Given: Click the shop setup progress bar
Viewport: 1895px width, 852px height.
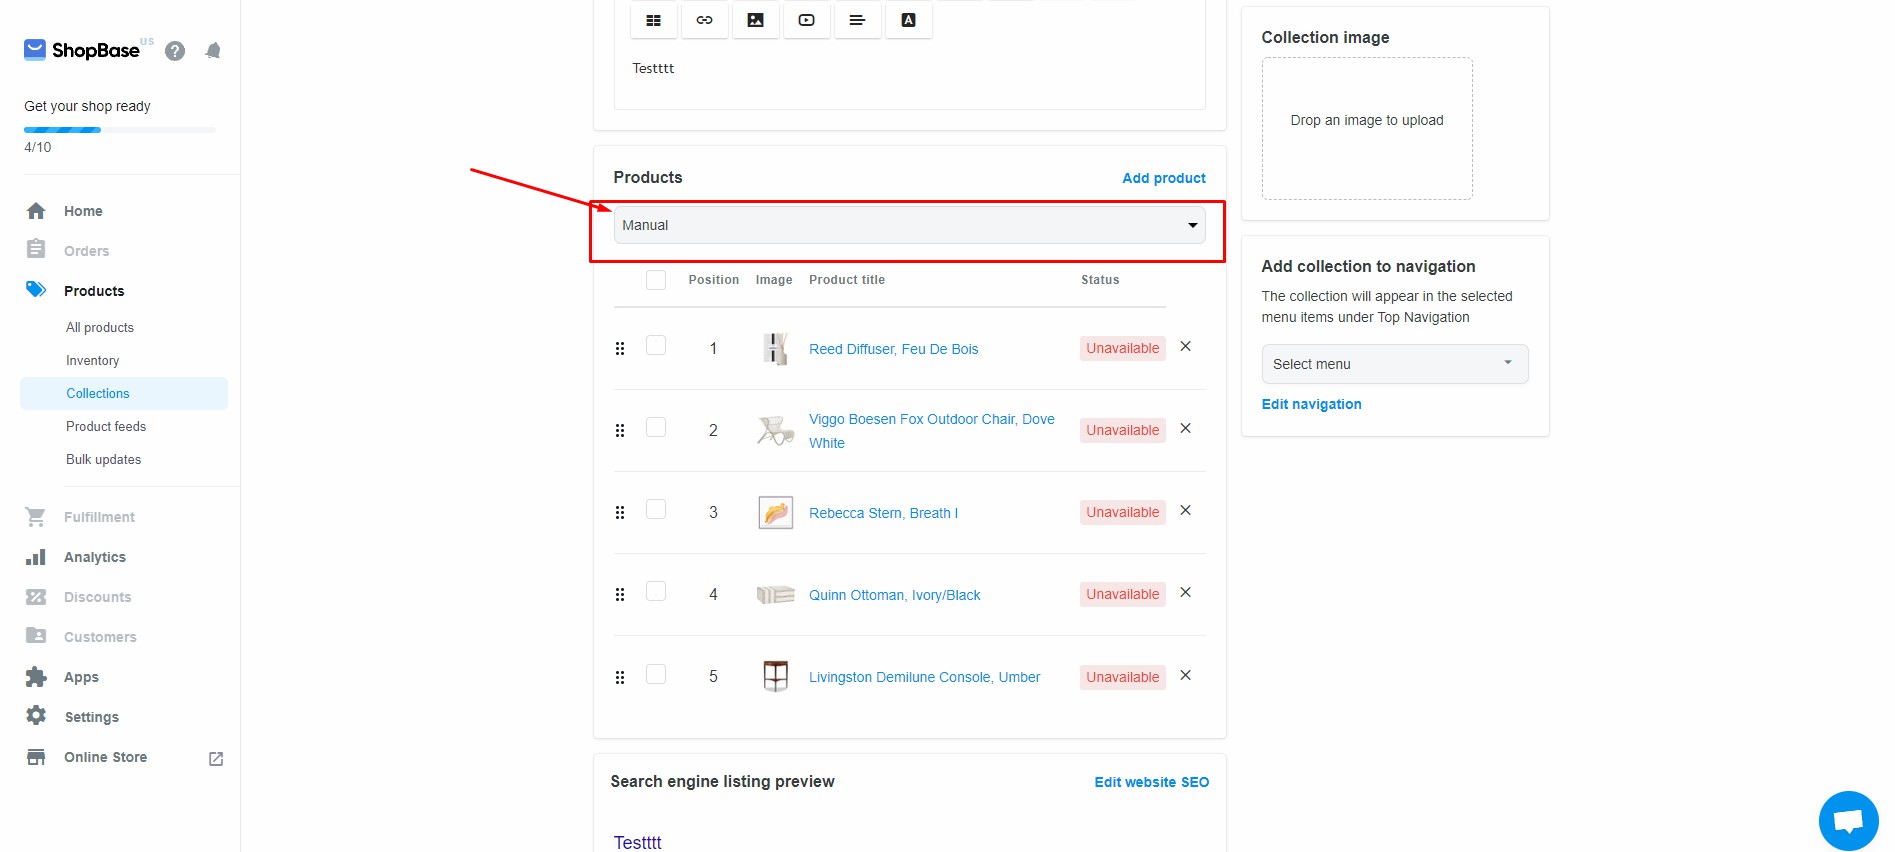Looking at the screenshot, I should (x=119, y=130).
